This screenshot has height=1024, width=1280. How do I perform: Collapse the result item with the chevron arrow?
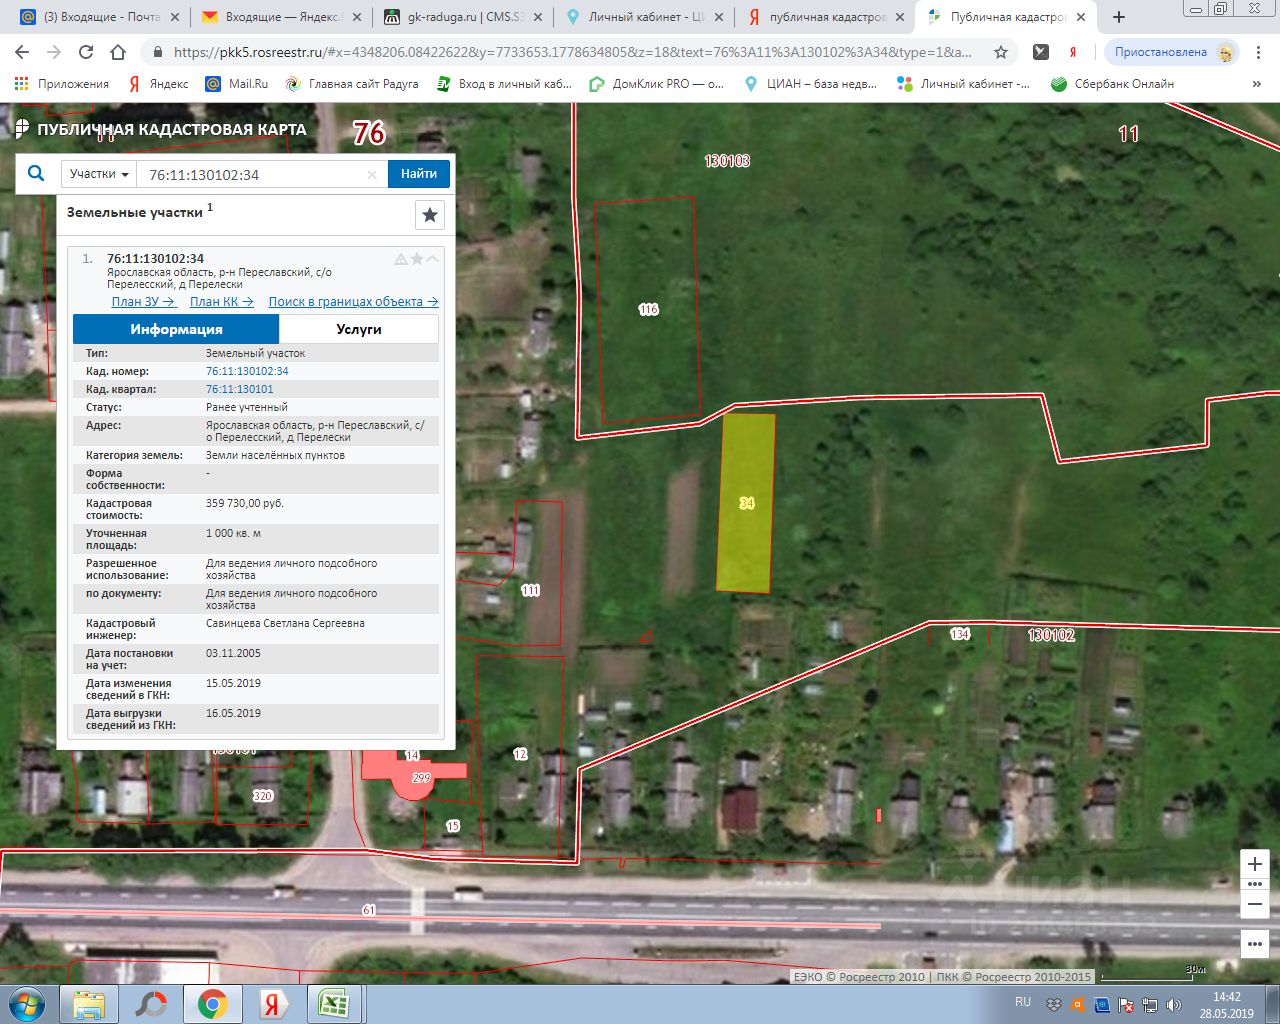[433, 259]
